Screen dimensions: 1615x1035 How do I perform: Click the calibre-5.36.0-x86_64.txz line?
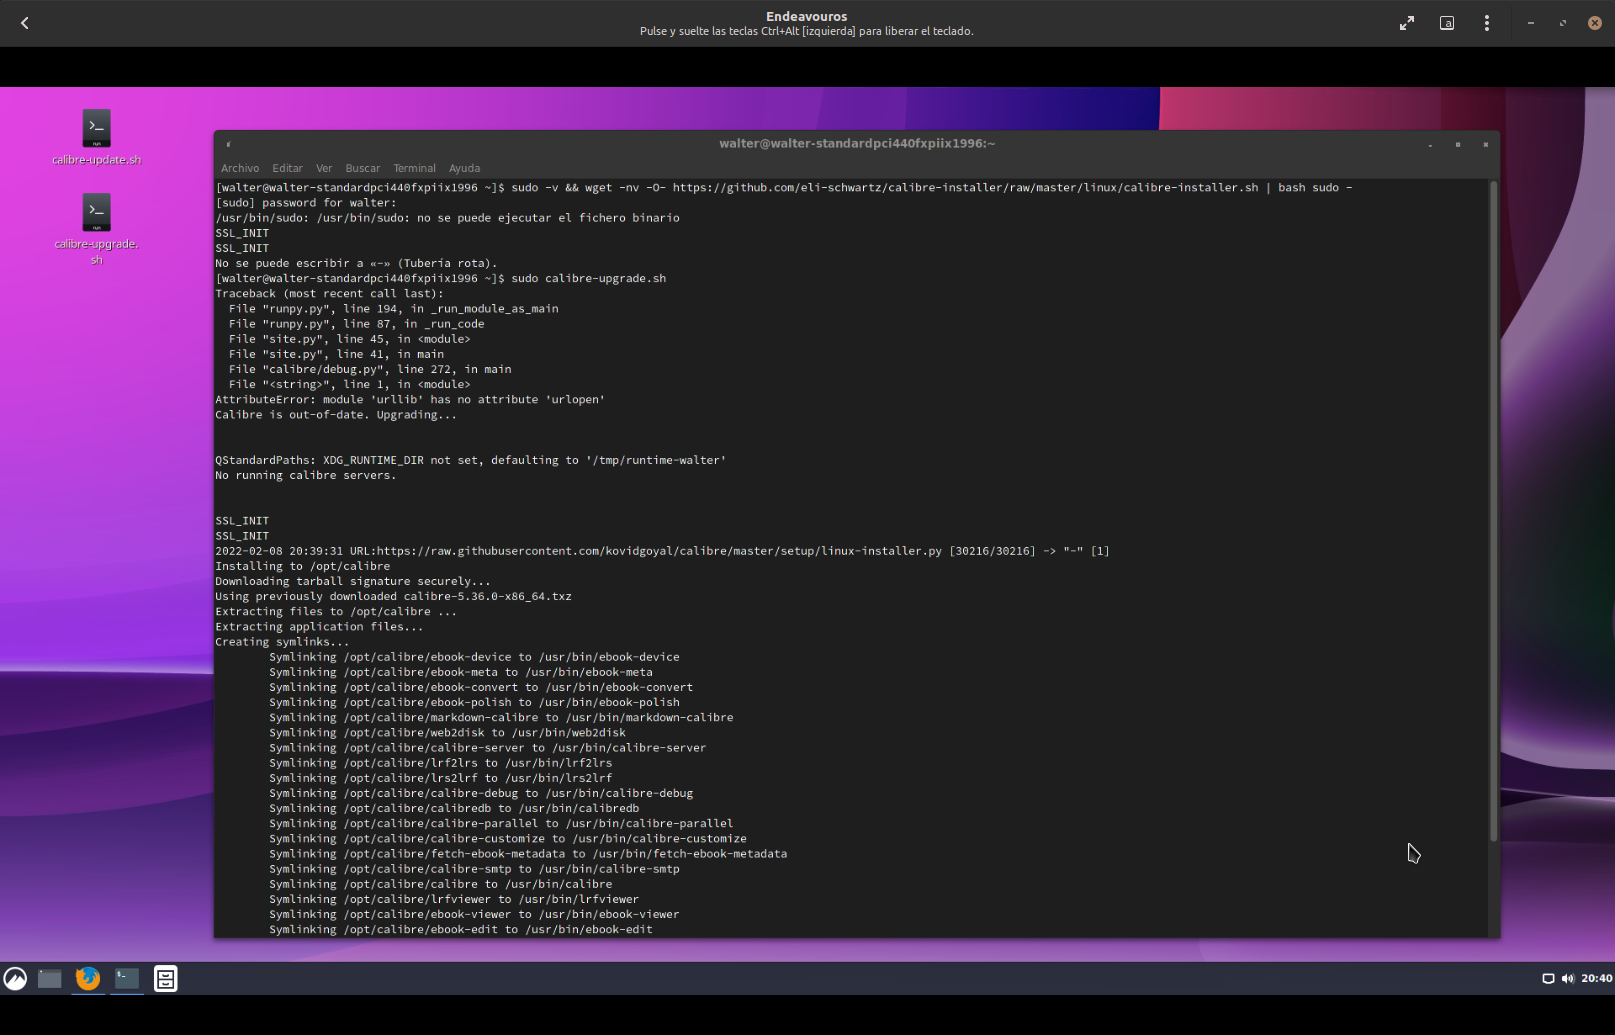tap(394, 597)
